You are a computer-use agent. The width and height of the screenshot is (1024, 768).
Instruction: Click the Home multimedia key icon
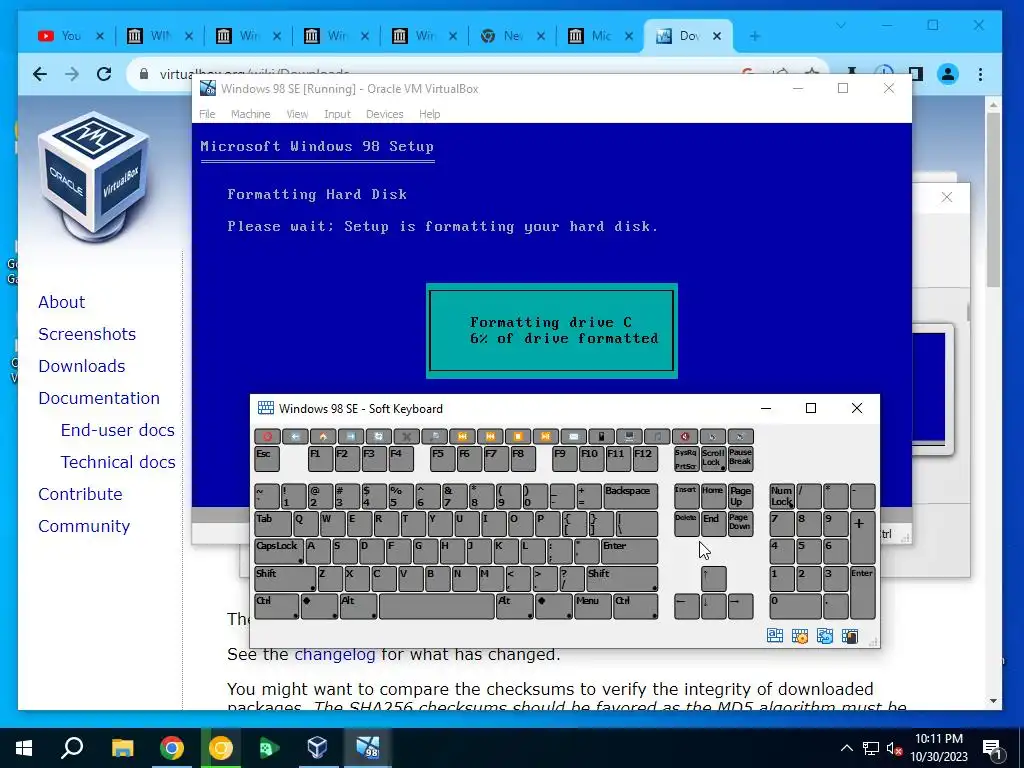pyautogui.click(x=323, y=436)
